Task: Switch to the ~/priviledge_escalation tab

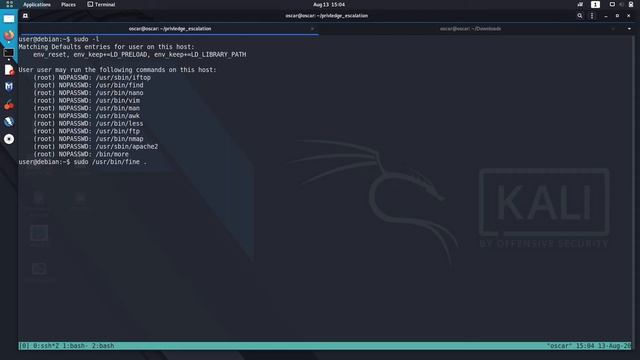Action: click(x=169, y=29)
